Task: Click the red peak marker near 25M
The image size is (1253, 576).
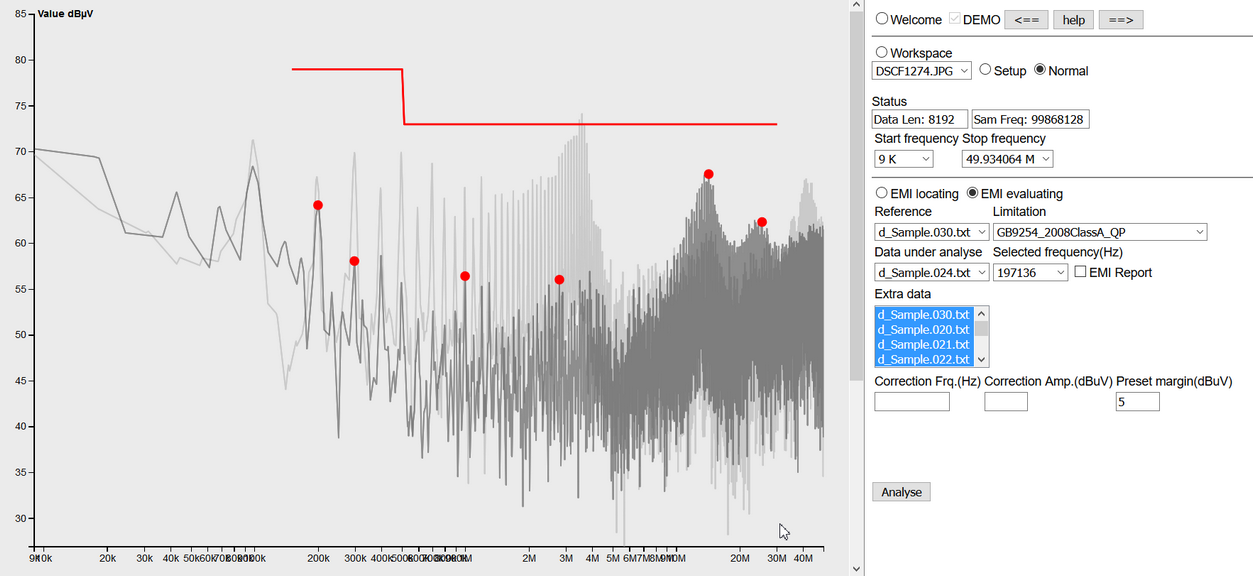Action: (x=762, y=222)
